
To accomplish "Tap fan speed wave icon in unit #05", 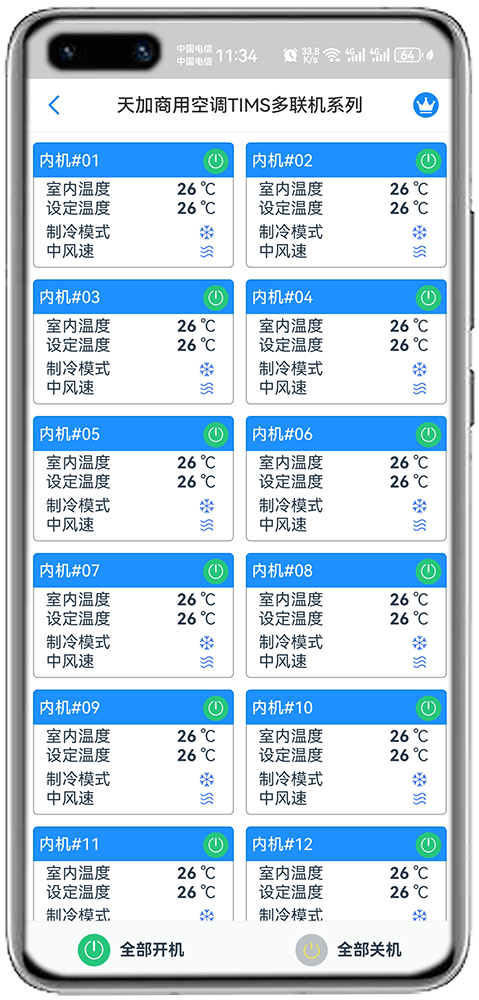I will (207, 526).
